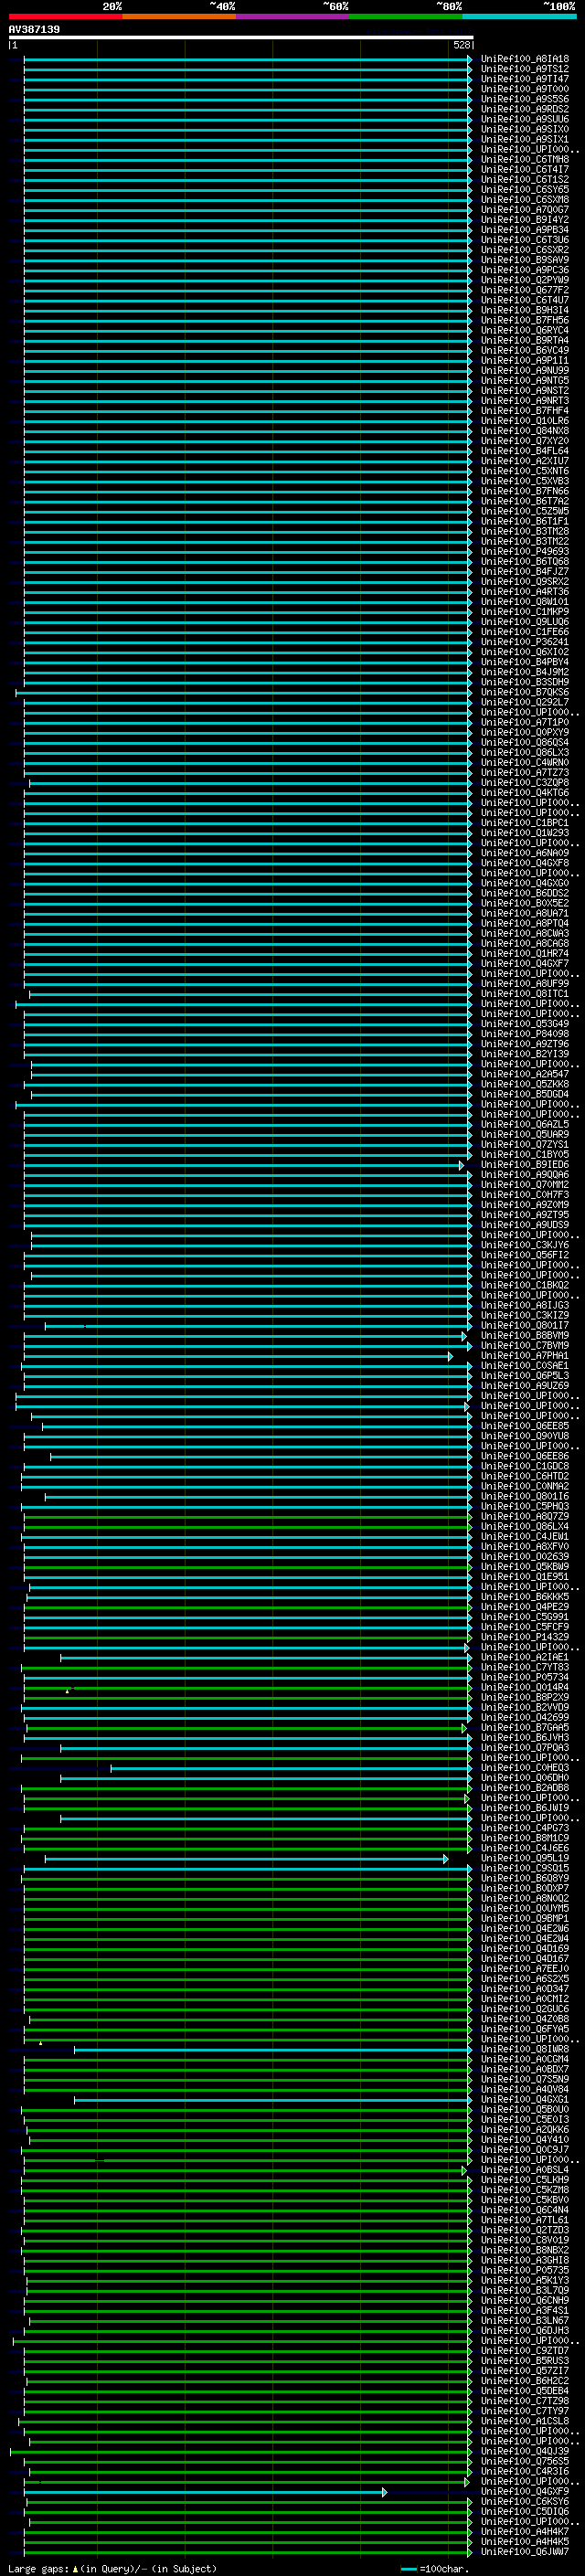This screenshot has width=585, height=2576.
Task: Click the green ~80% legend bar
Action: [406, 16]
